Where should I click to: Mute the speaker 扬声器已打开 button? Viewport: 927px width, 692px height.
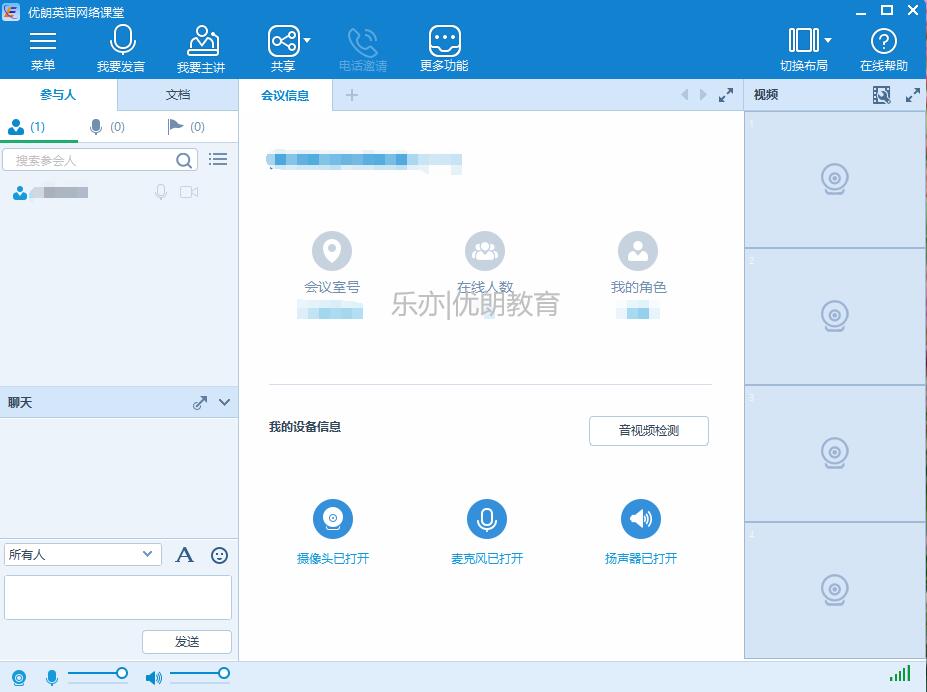tap(641, 519)
